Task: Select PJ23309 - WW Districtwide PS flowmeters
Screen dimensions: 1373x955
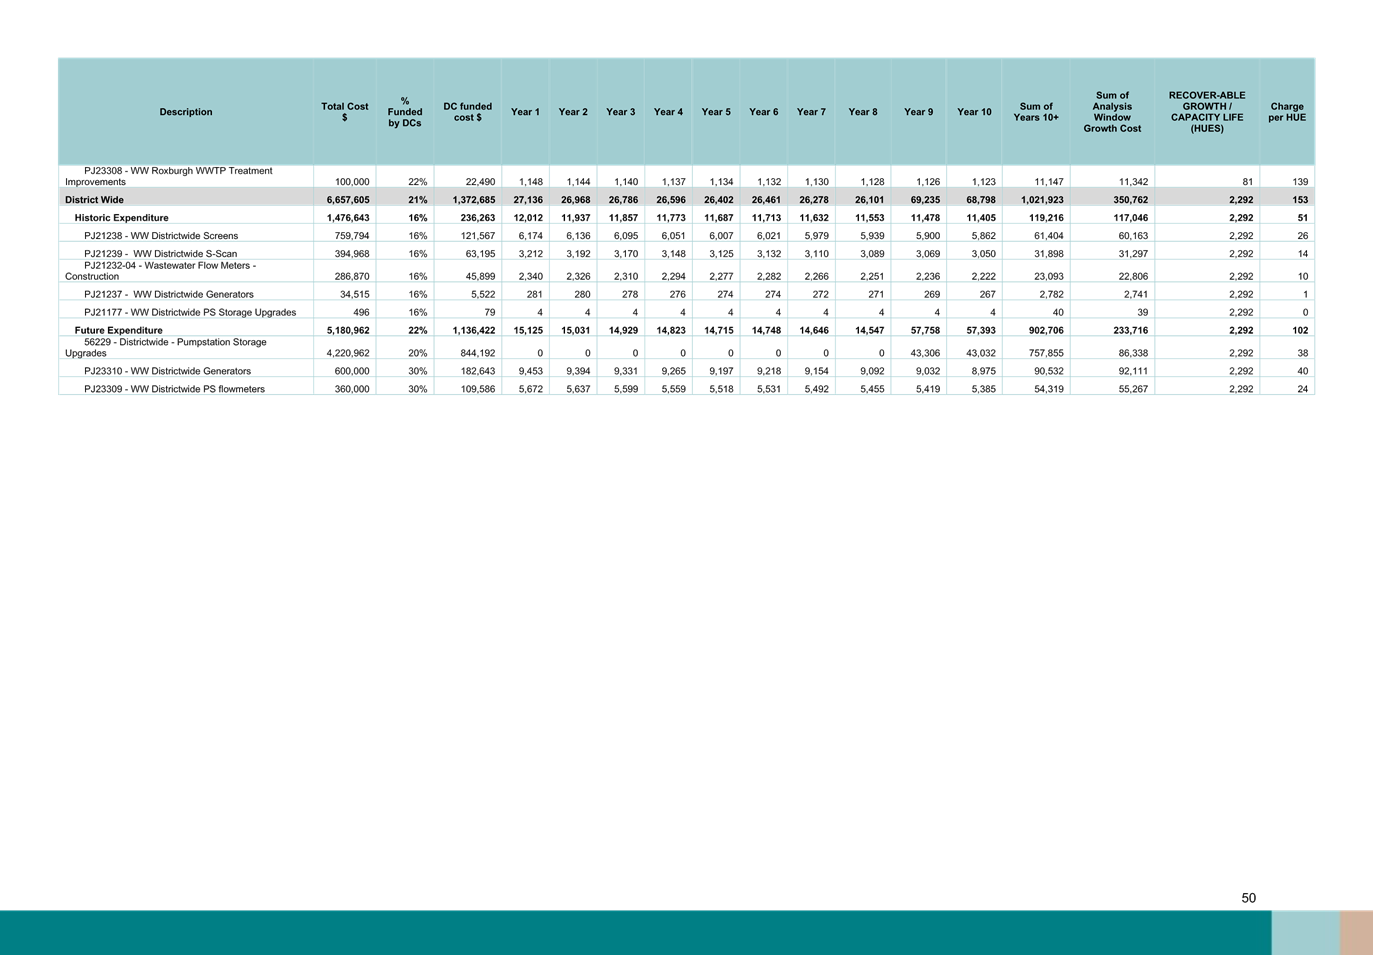Action: 175,389
